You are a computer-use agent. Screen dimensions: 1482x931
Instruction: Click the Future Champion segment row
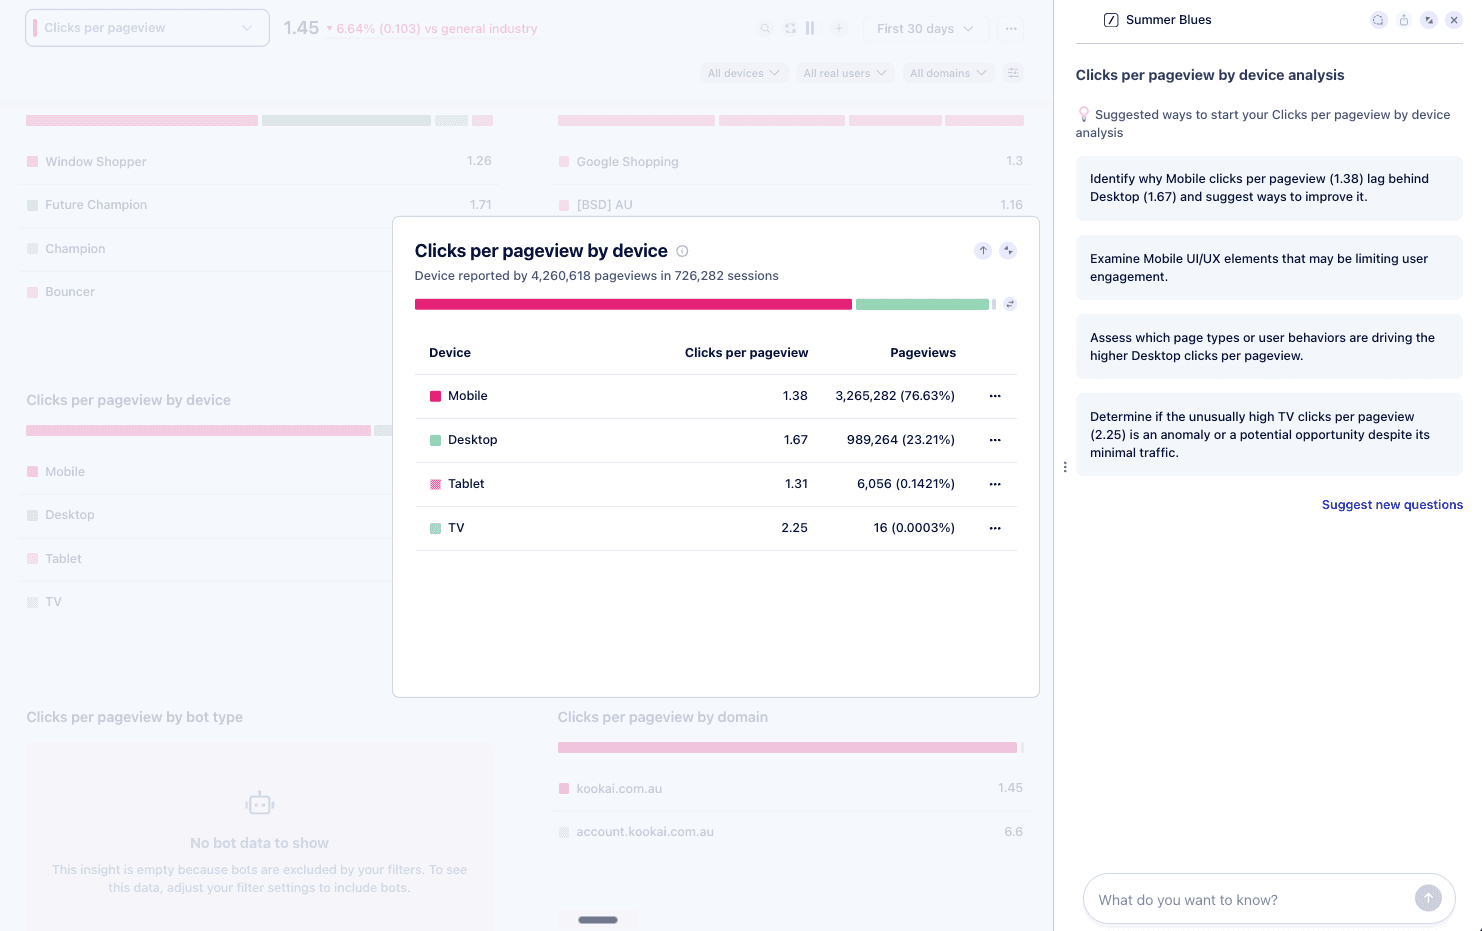259,205
